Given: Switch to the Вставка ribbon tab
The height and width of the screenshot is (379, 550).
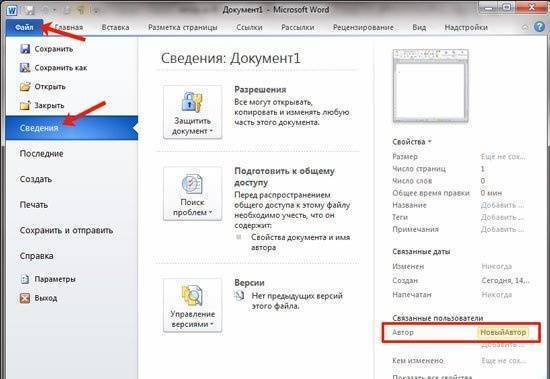Looking at the screenshot, I should tap(115, 27).
